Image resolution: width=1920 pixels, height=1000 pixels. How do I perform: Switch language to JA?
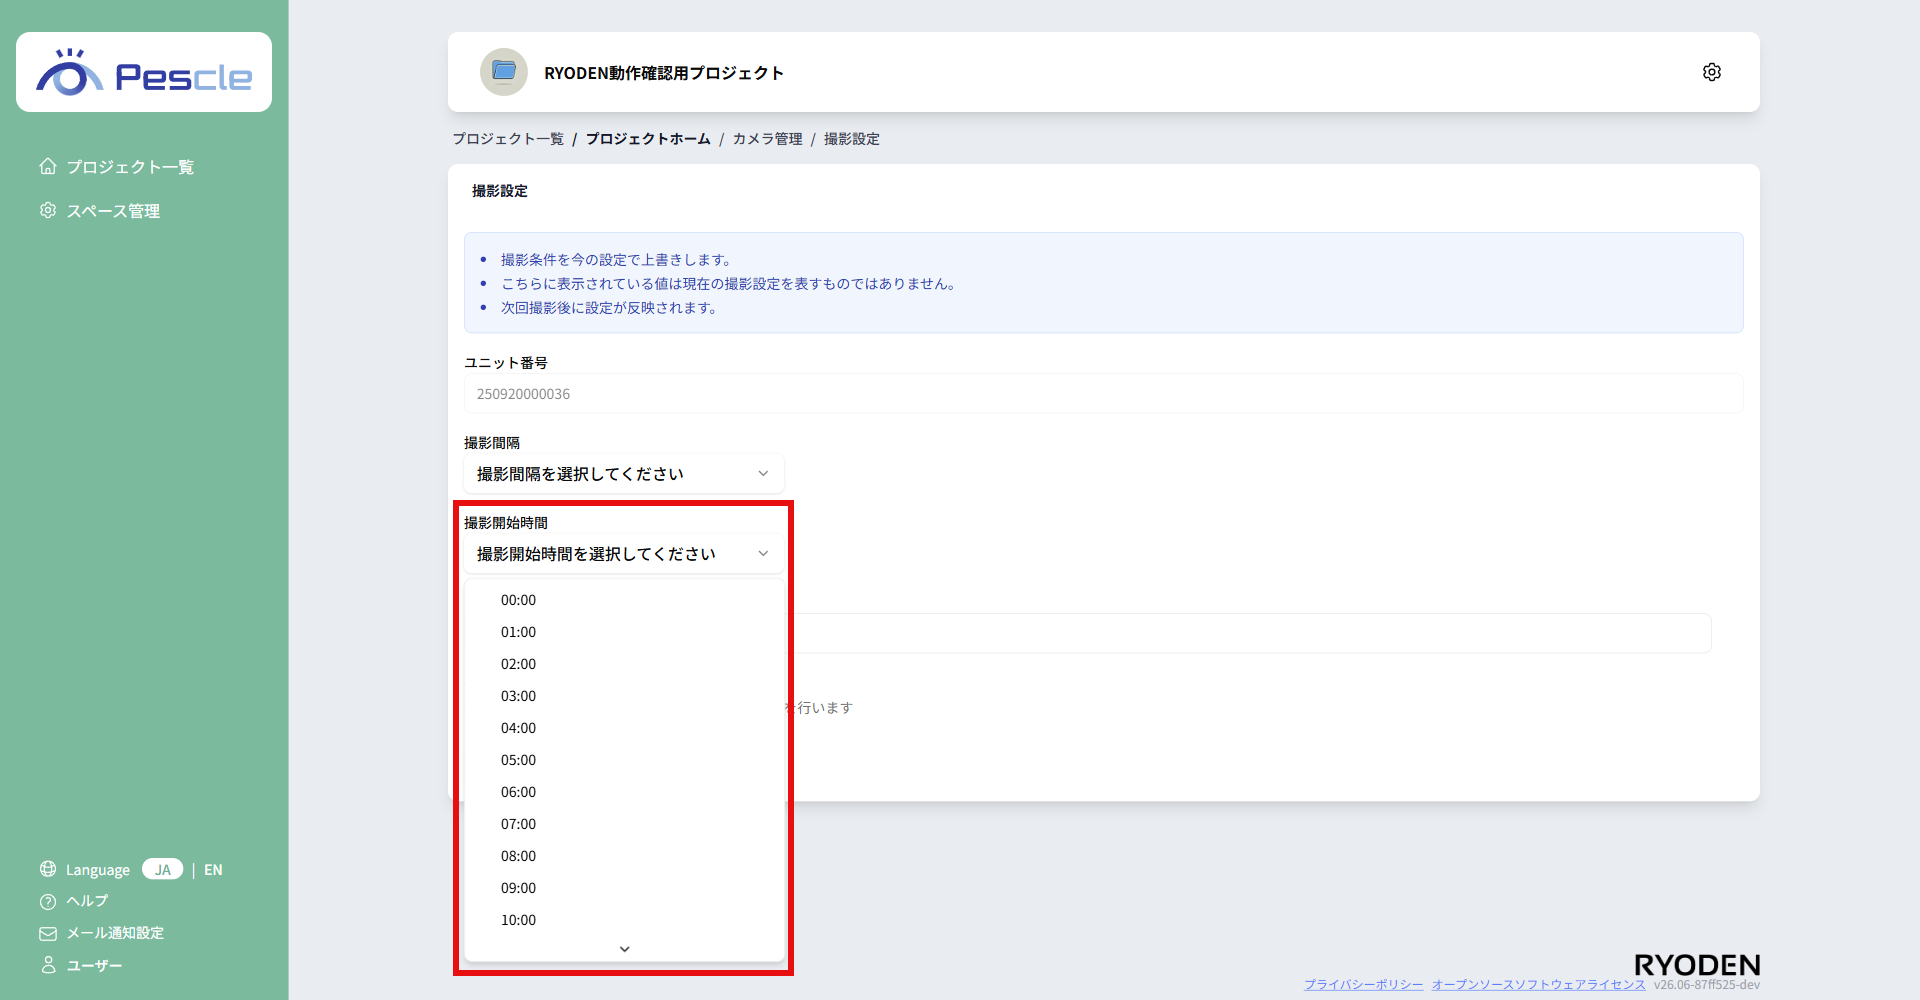click(x=163, y=869)
